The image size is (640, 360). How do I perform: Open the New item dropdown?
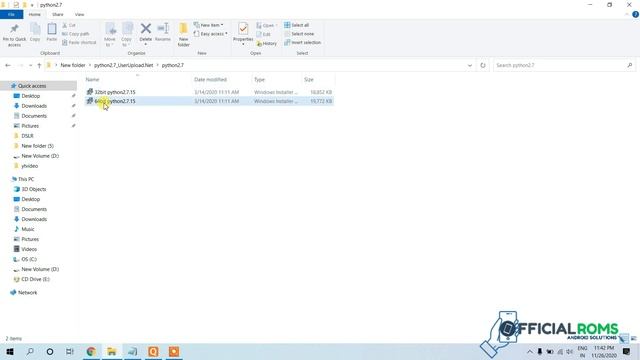[209, 25]
